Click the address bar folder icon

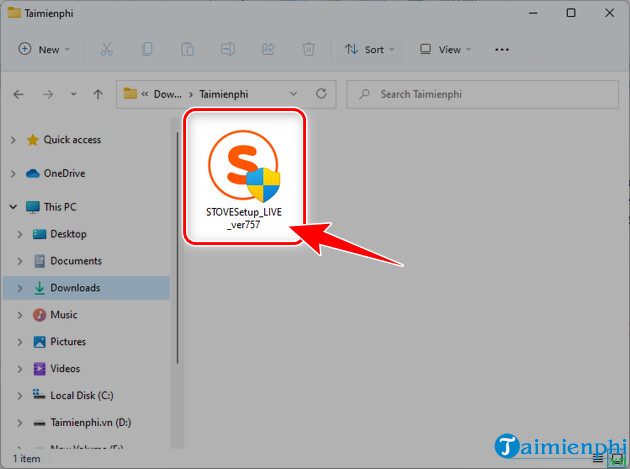pyautogui.click(x=130, y=94)
